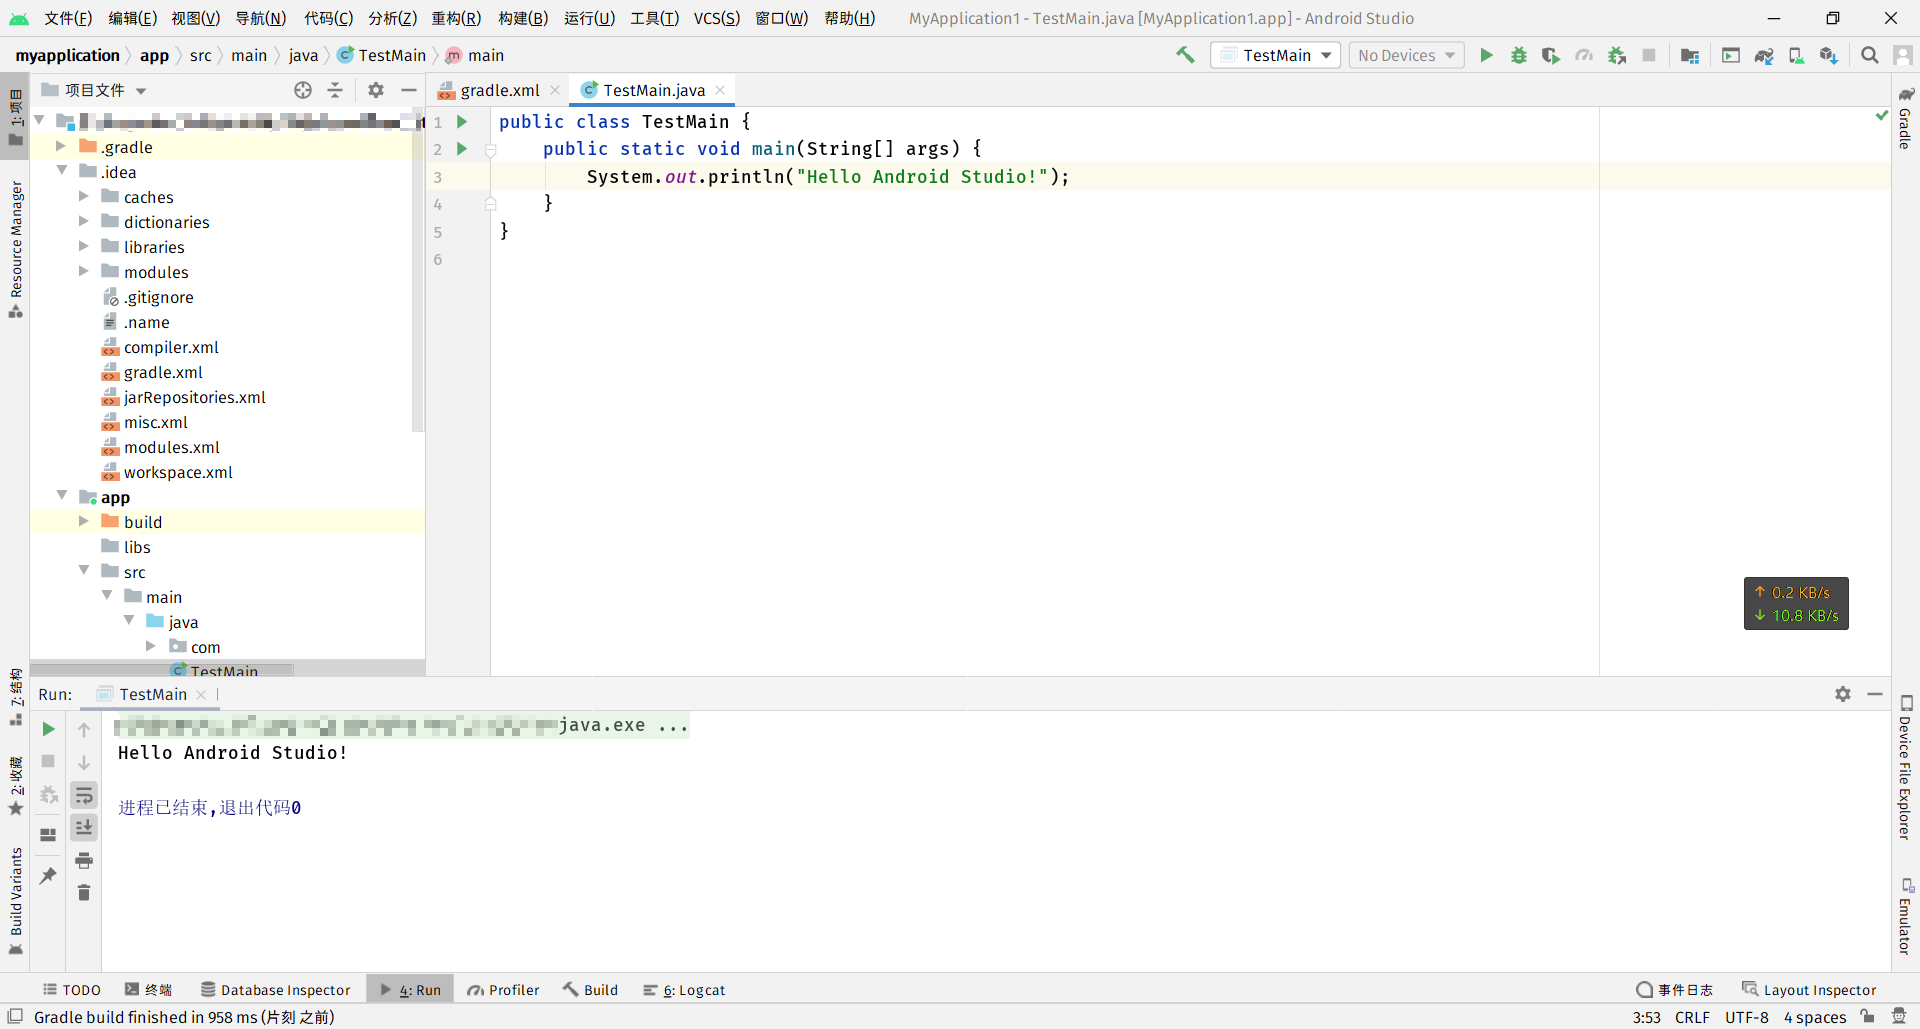Hide the Run tool window
The height and width of the screenshot is (1029, 1920).
pyautogui.click(x=1875, y=694)
